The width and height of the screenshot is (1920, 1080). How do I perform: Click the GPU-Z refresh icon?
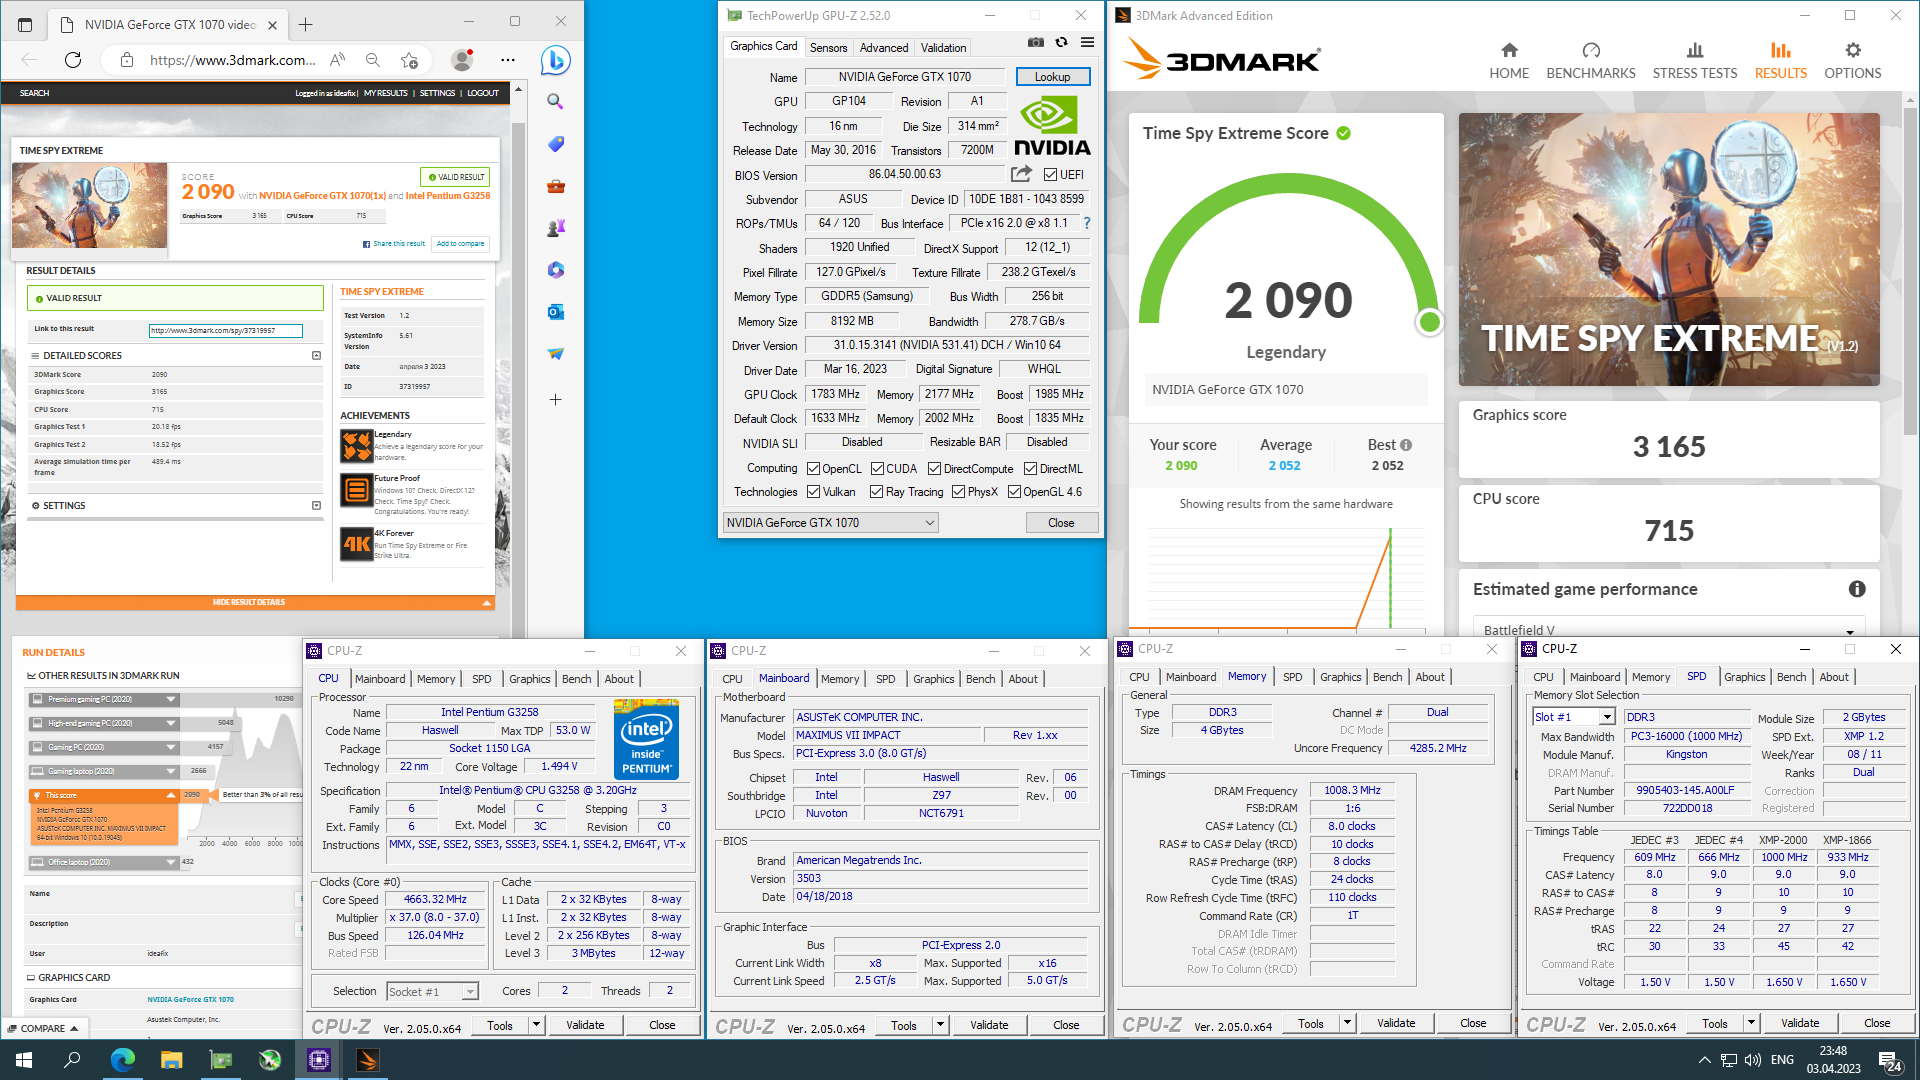click(1061, 43)
